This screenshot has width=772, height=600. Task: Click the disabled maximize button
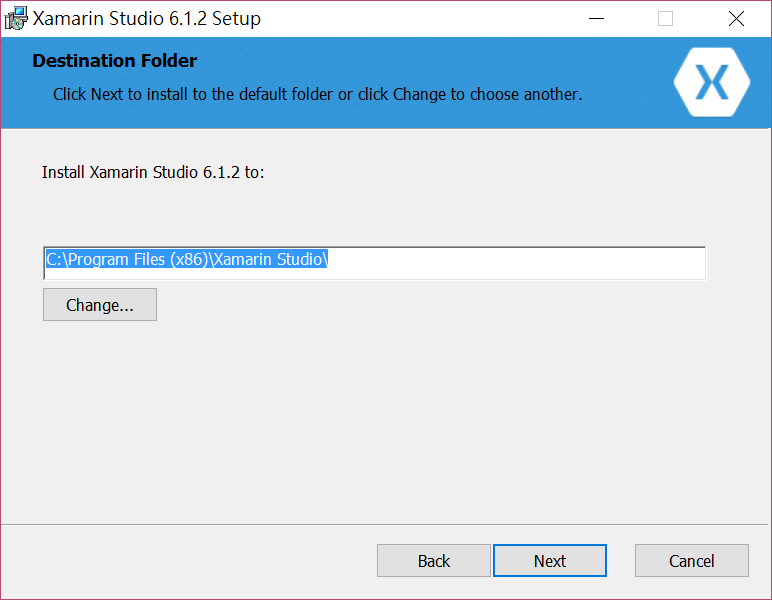pyautogui.click(x=665, y=19)
